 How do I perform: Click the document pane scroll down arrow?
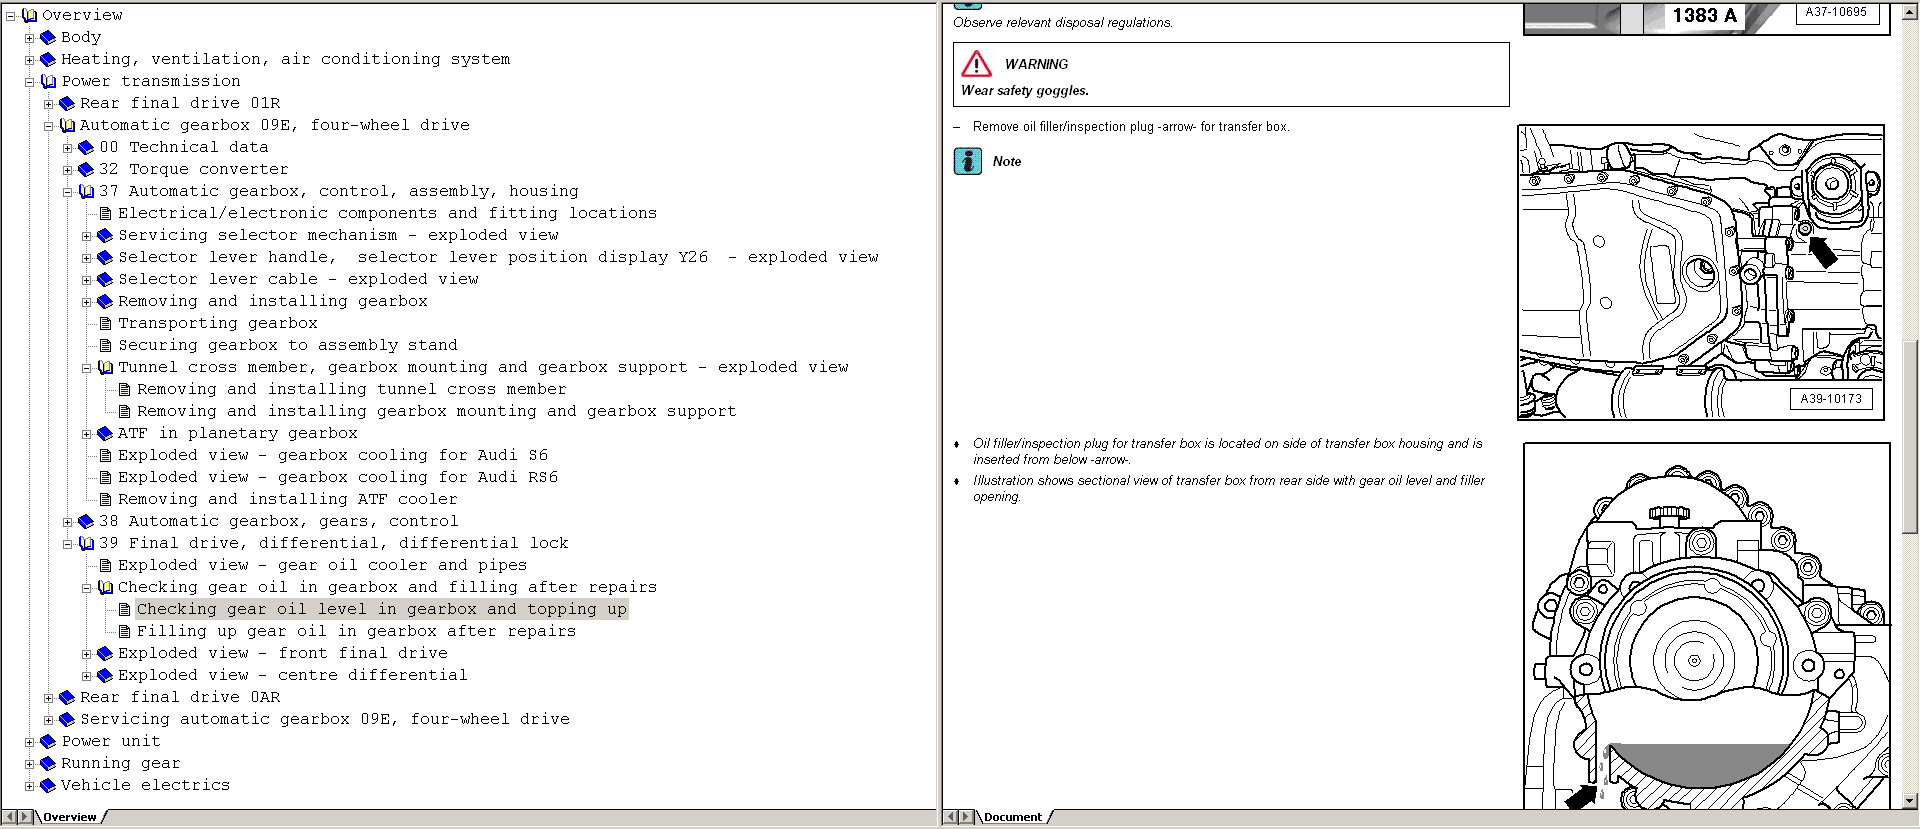pos(1910,801)
